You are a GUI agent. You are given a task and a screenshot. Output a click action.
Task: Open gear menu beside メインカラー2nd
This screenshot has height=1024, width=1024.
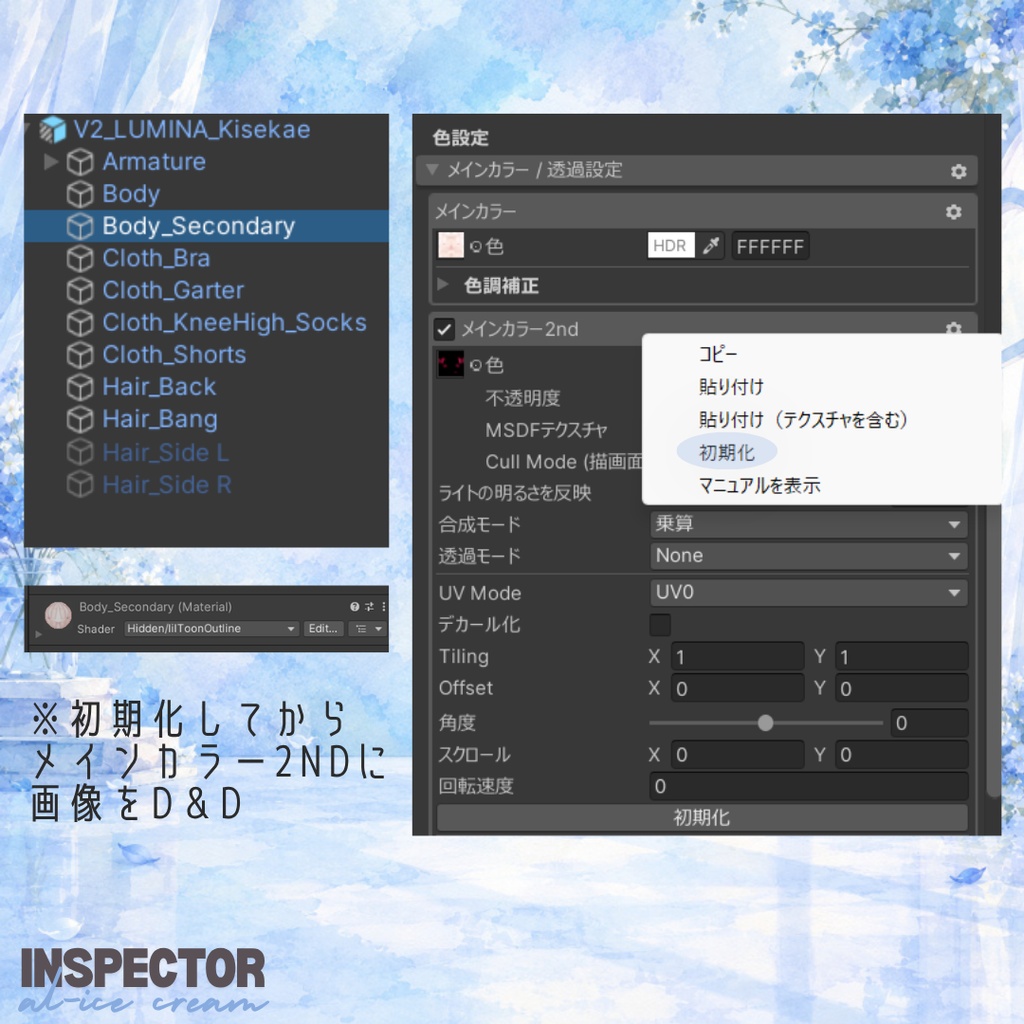tap(953, 327)
